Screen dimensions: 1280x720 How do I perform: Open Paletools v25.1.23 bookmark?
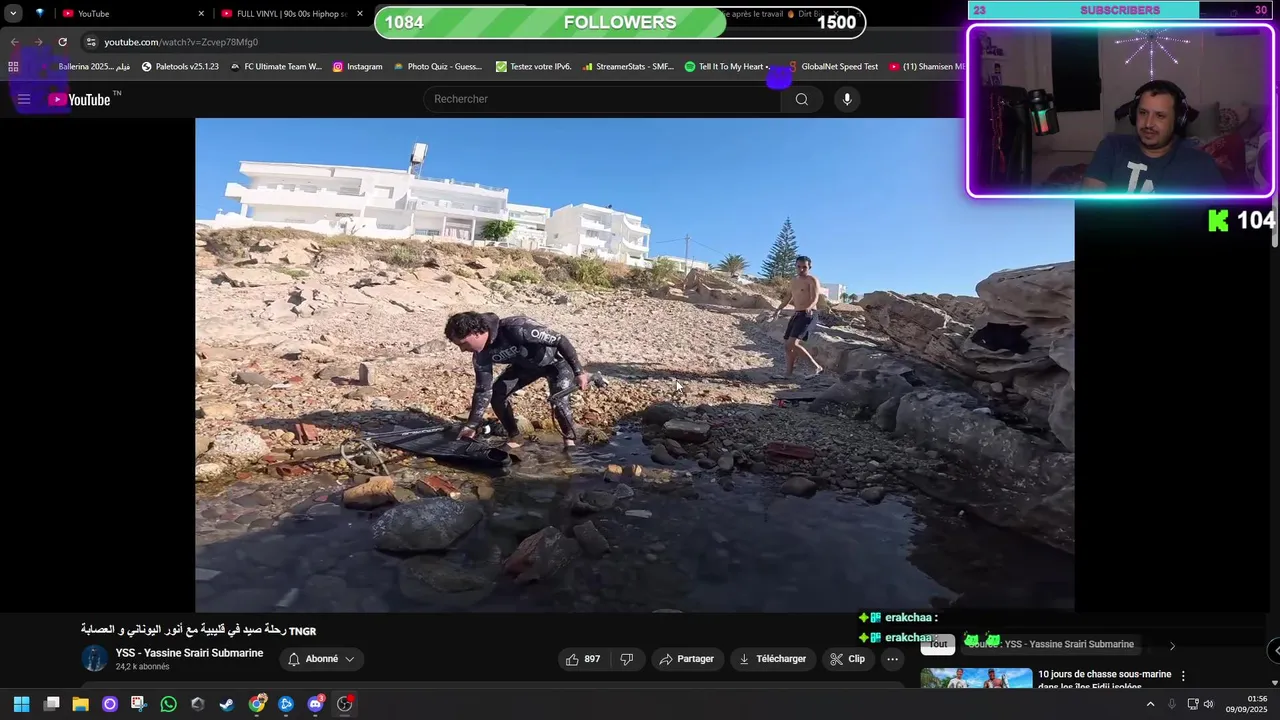tap(180, 67)
